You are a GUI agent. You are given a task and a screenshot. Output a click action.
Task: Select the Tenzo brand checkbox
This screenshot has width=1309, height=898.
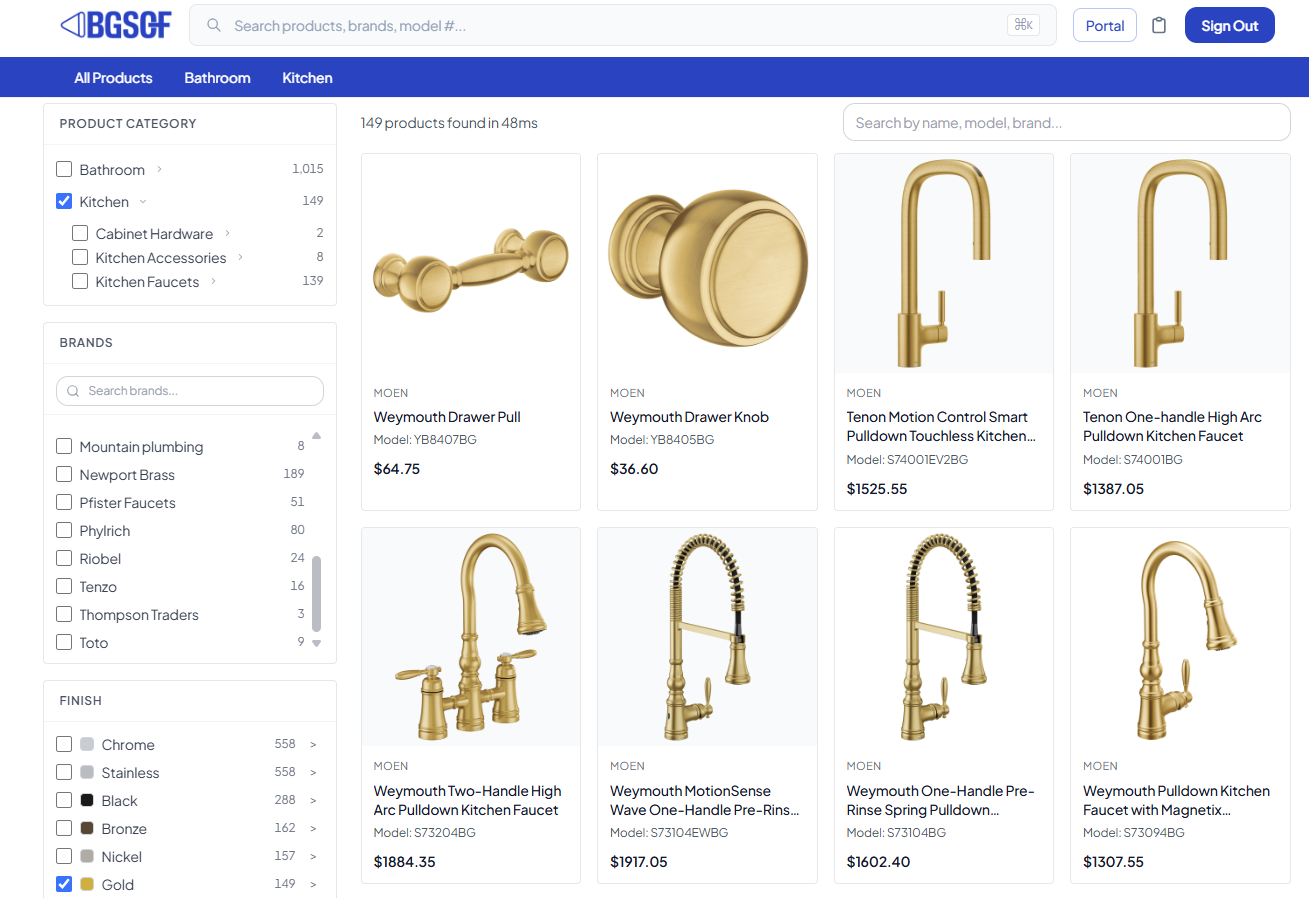pyautogui.click(x=64, y=586)
